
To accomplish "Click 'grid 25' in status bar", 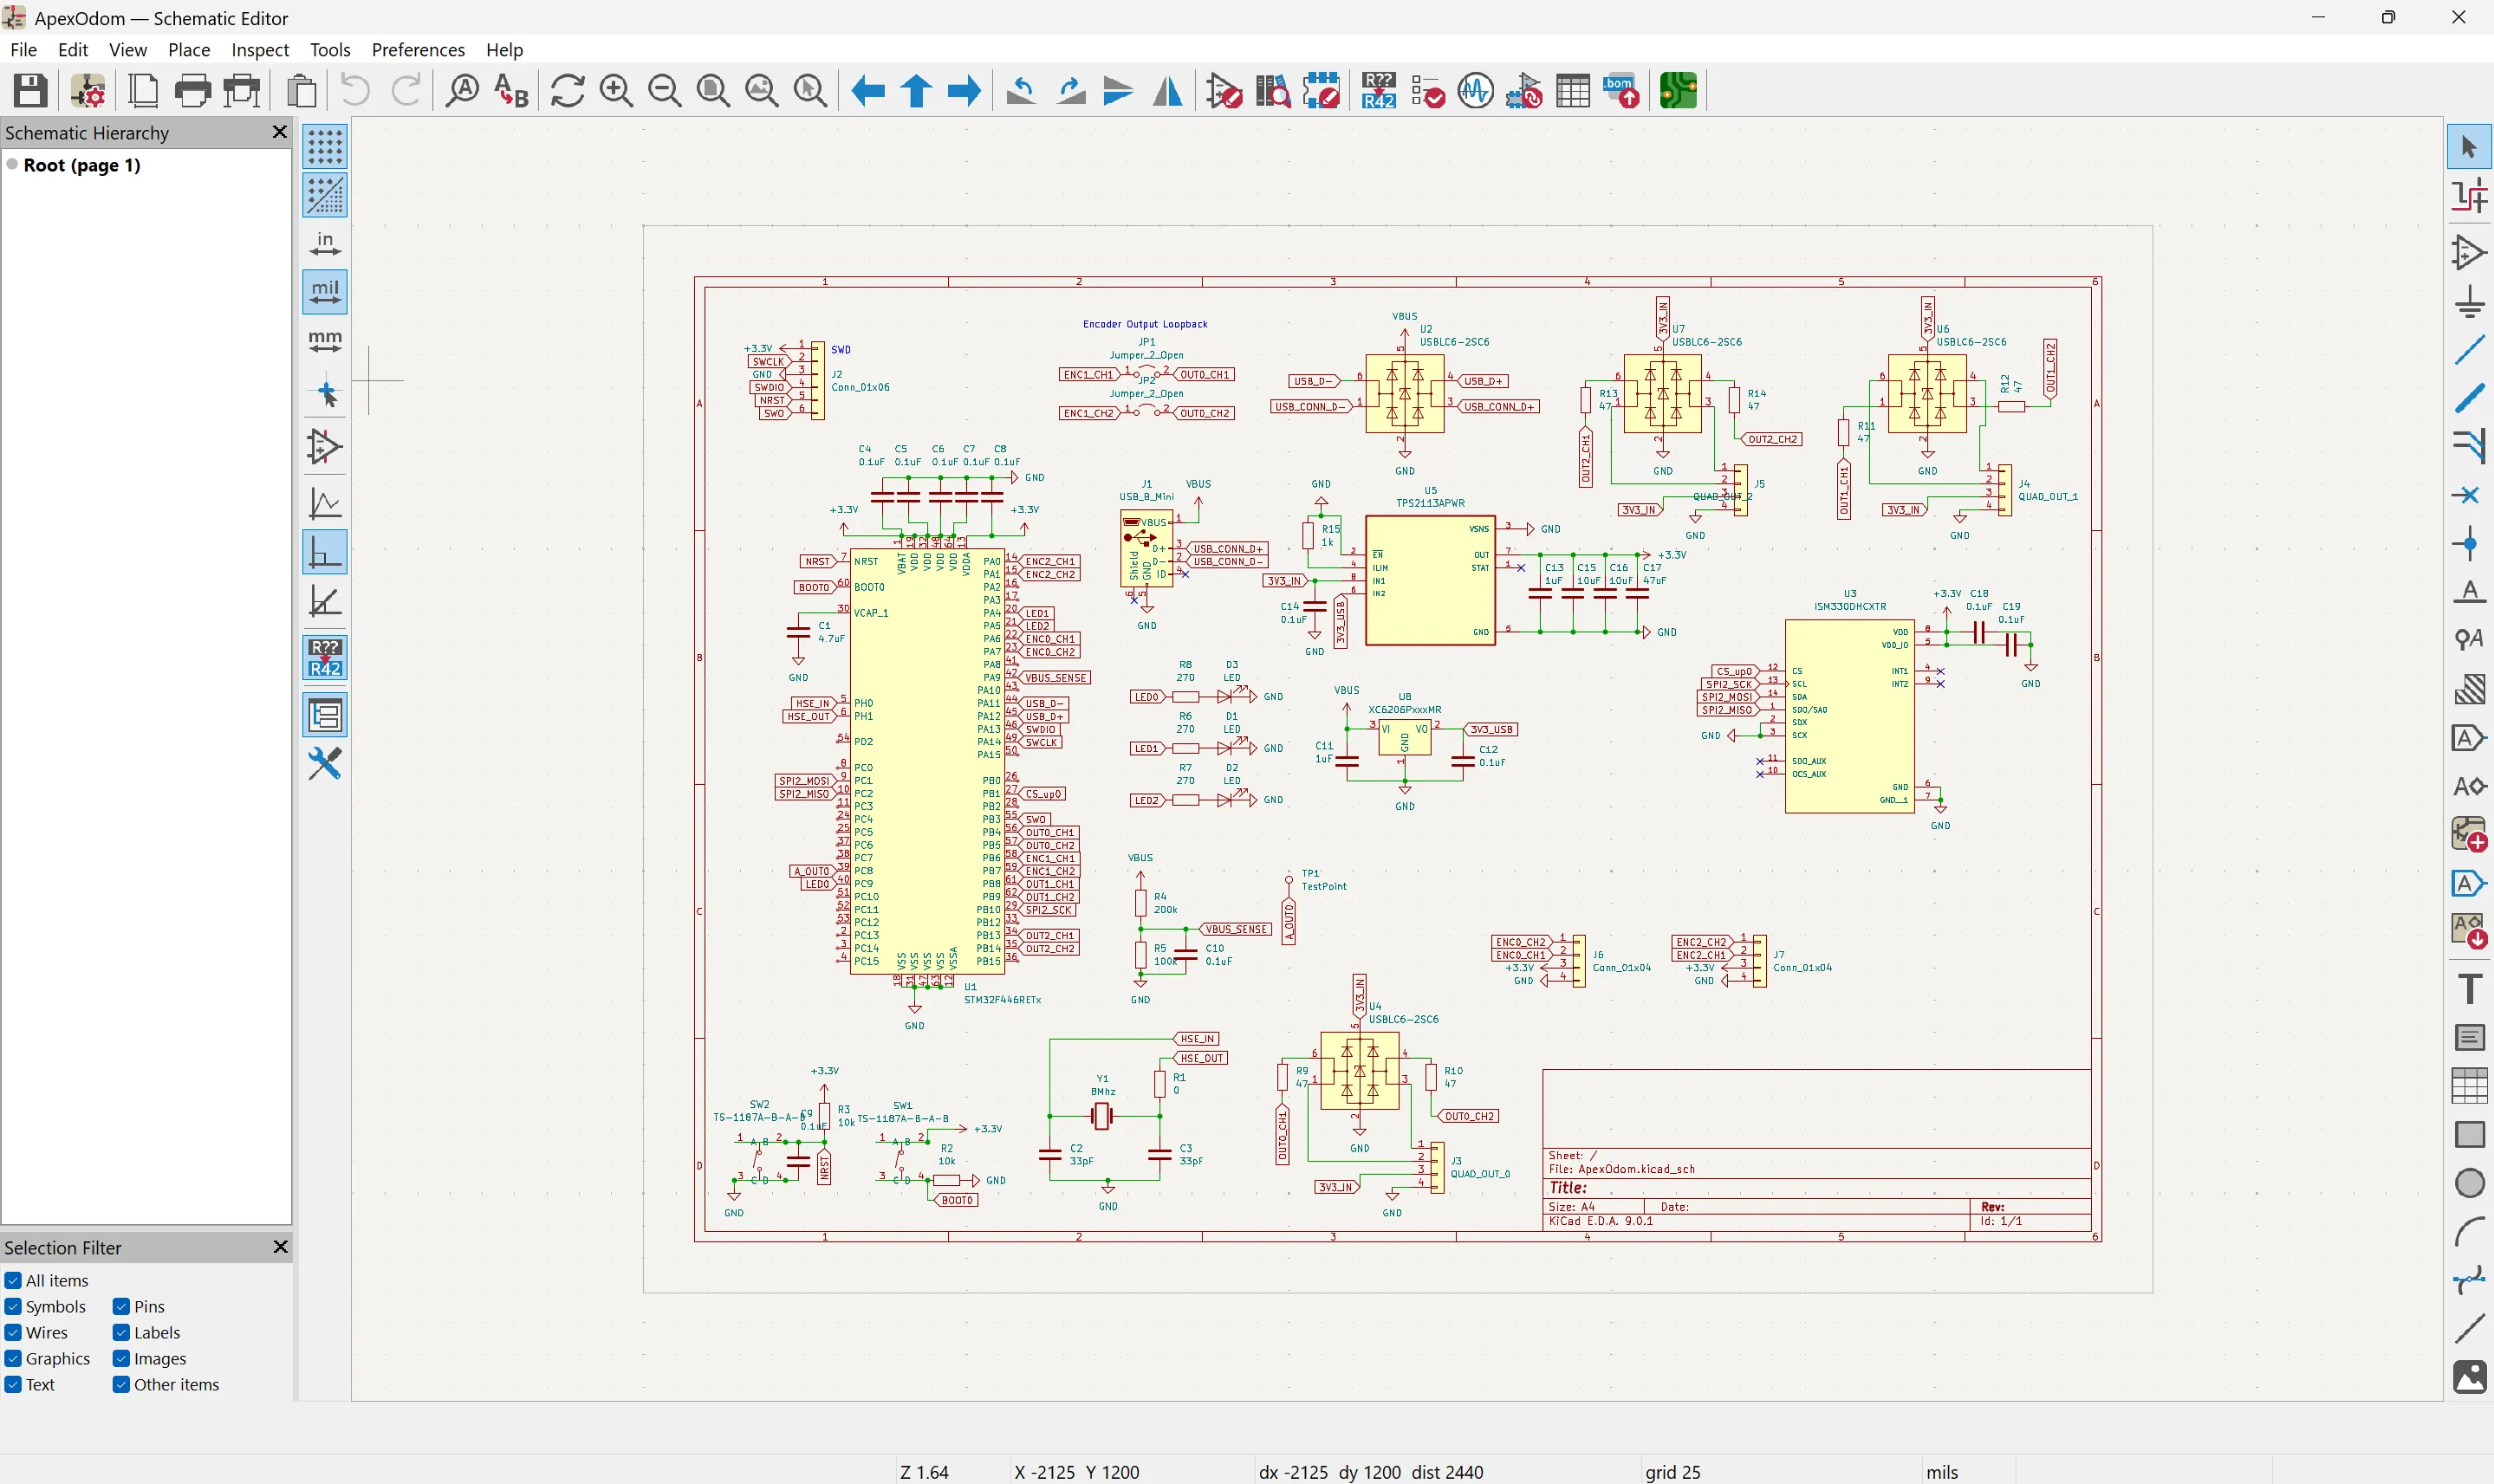I will 1673,1472.
